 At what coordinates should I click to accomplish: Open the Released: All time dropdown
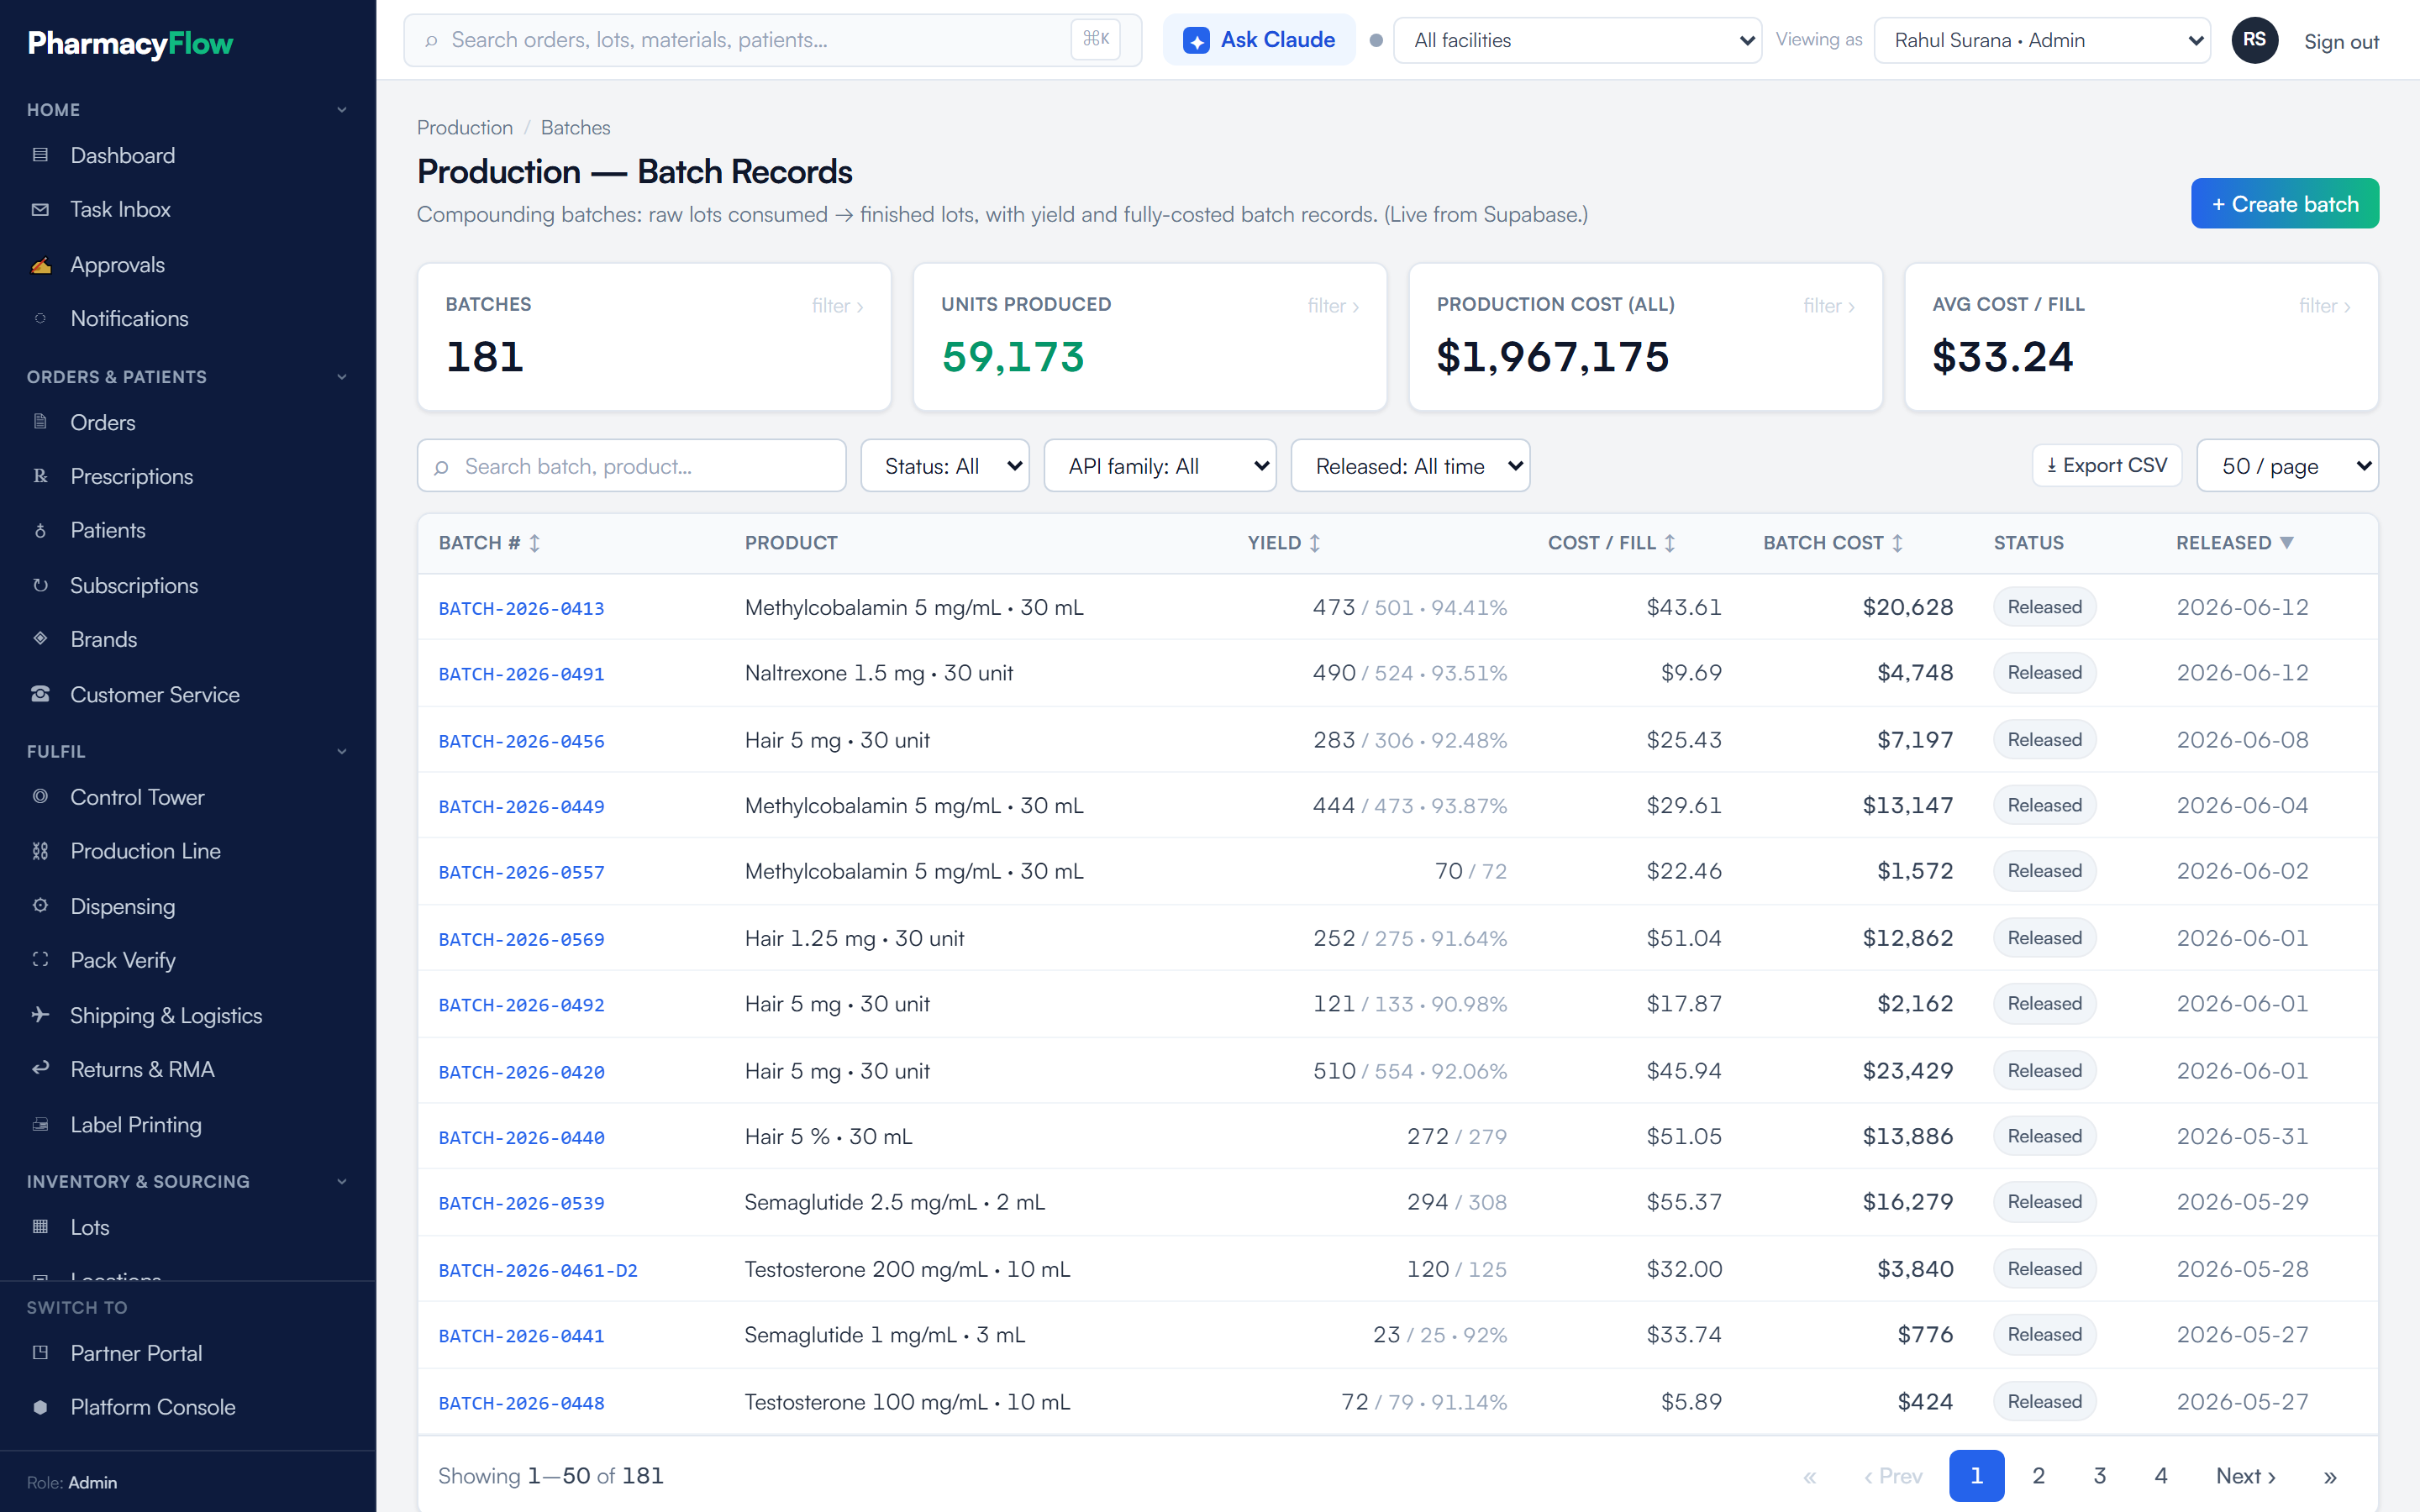pos(1410,466)
